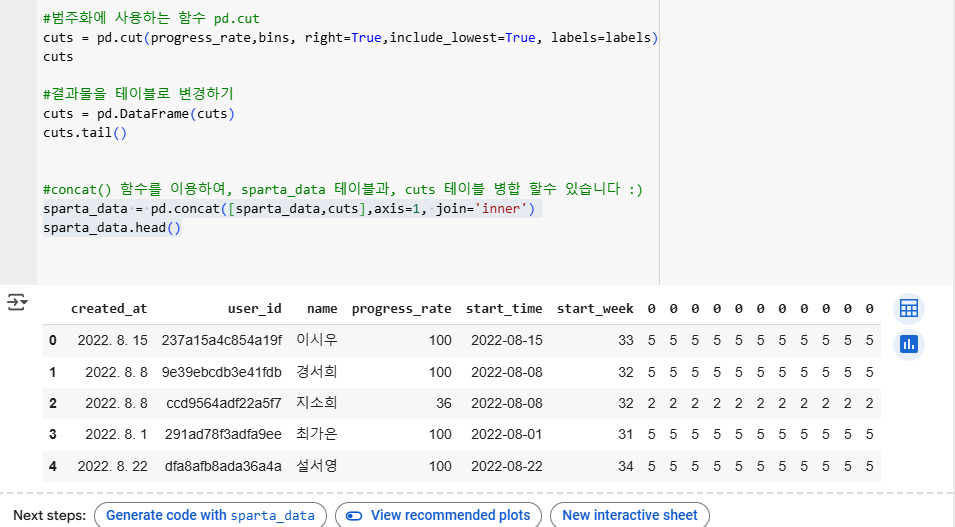Toggle cell output visibility icon
955x527 pixels.
pyautogui.click(x=17, y=302)
